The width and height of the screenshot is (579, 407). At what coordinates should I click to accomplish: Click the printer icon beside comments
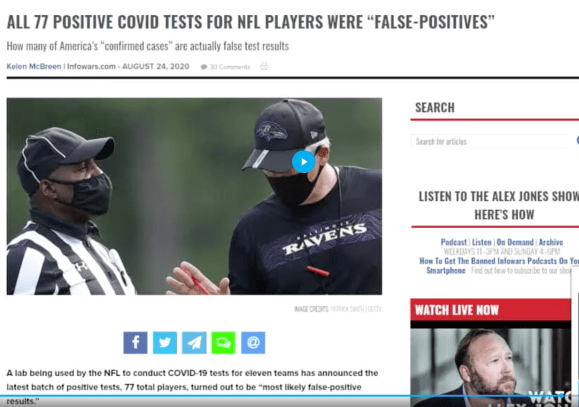pos(264,66)
